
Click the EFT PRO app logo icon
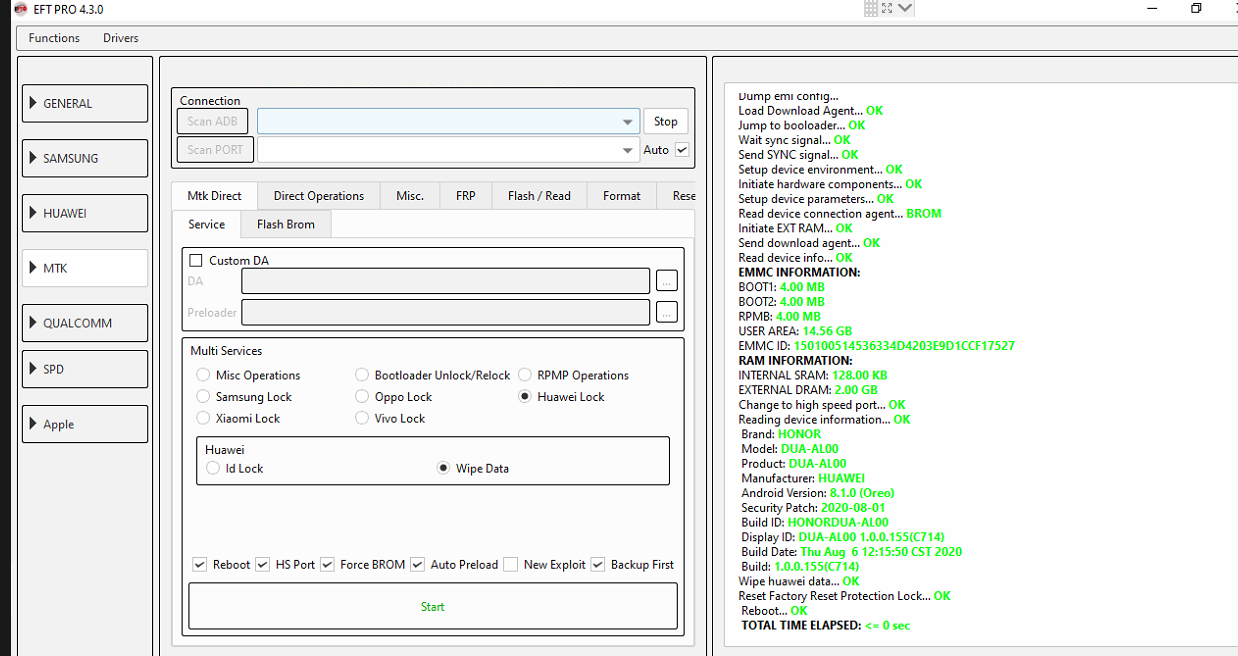20,9
